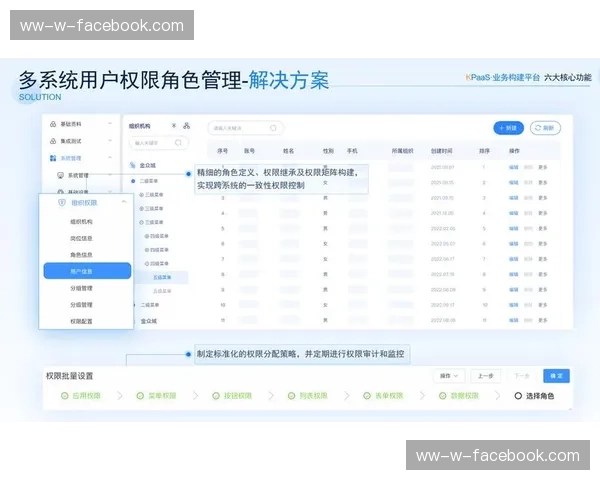Focus the table keyword search input
600x480 pixels.
coord(246,128)
